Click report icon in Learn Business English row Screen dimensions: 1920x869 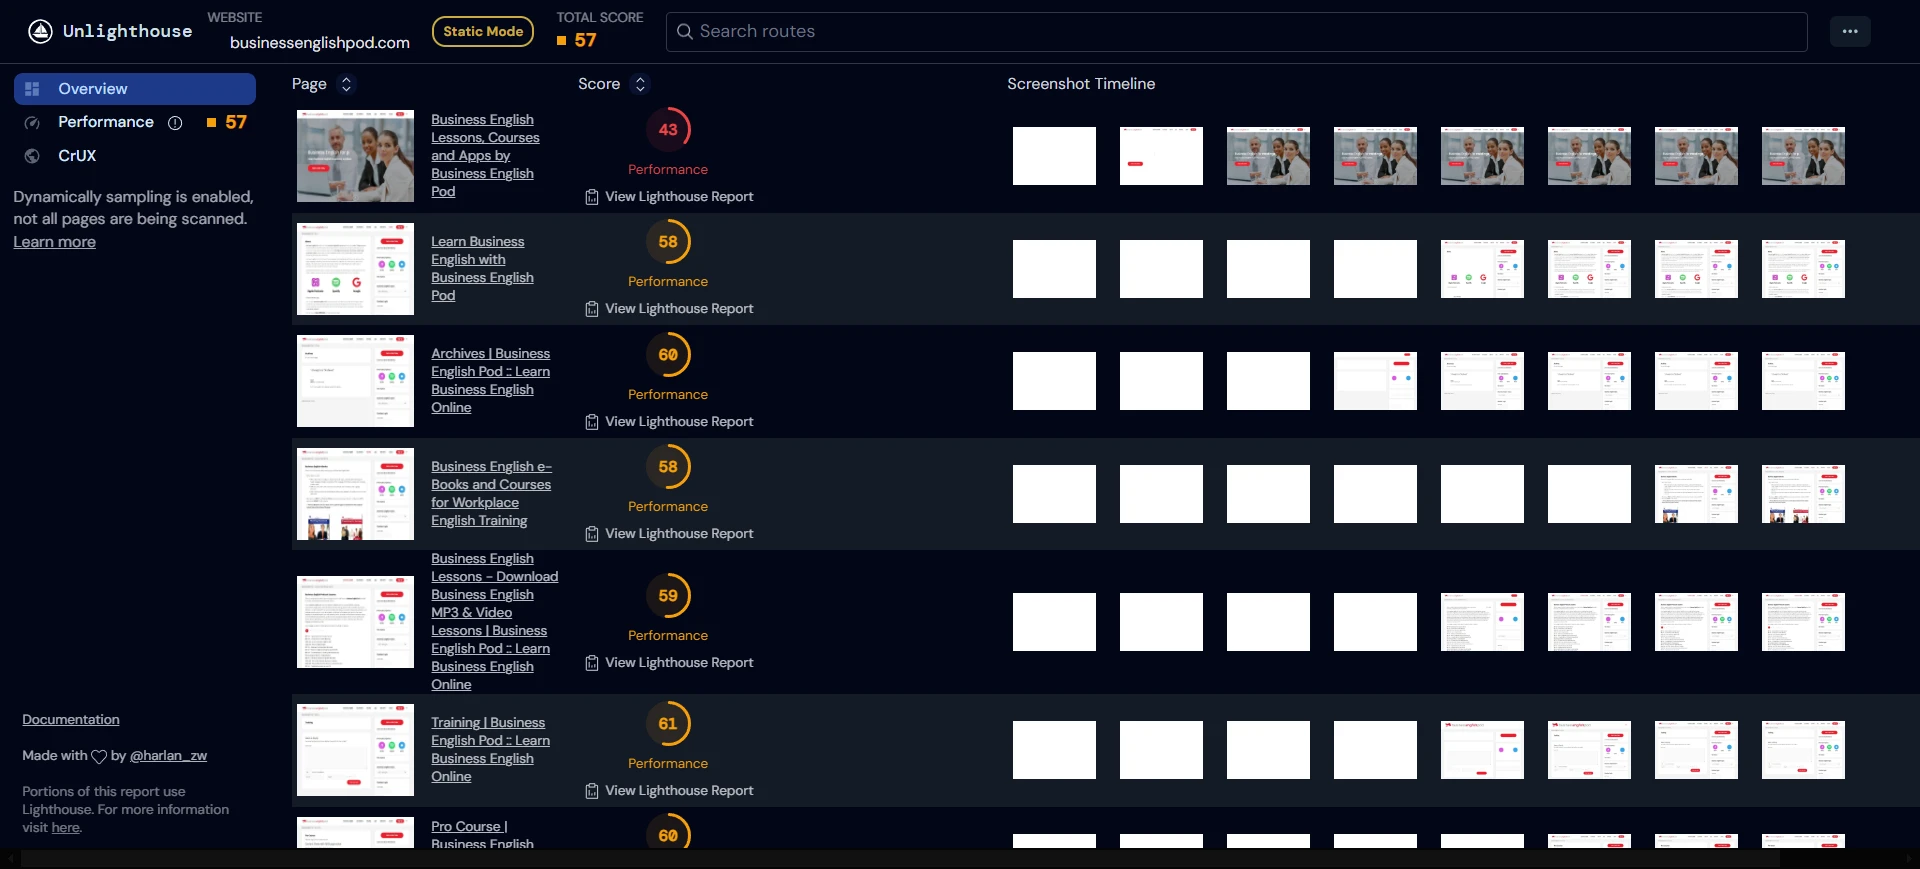click(592, 309)
